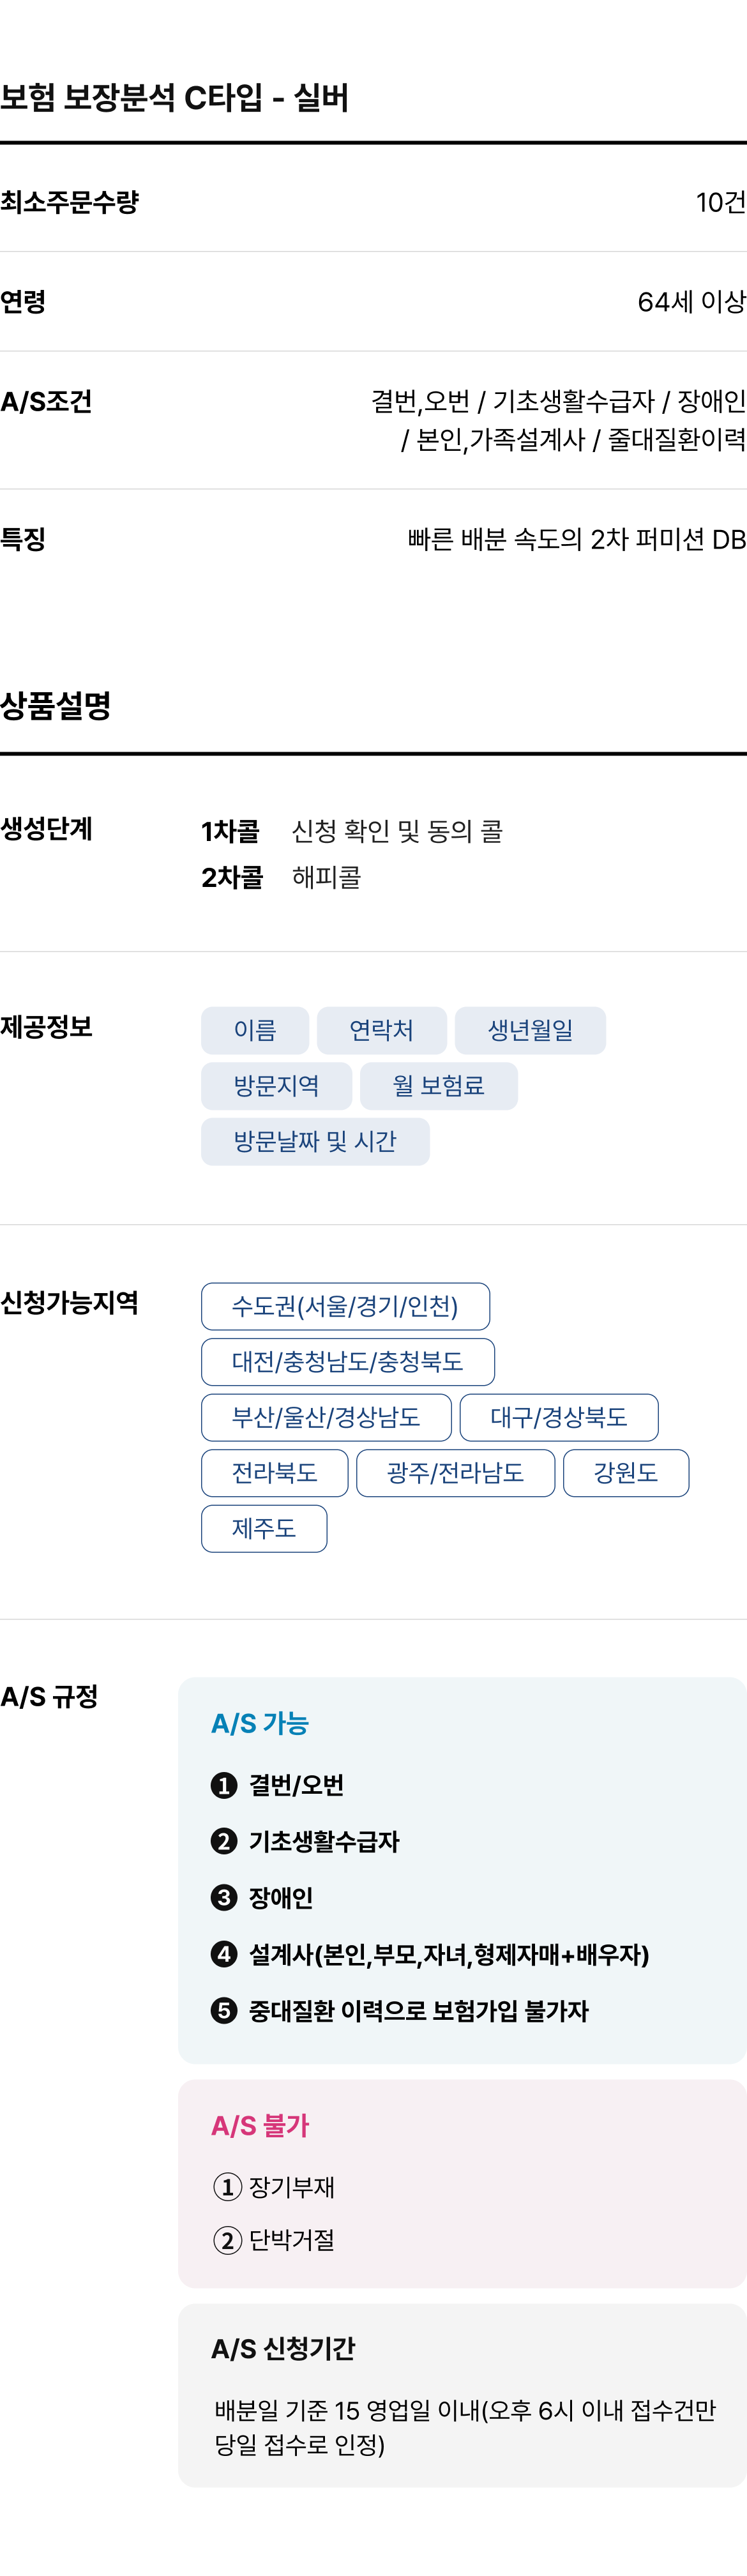Click the circled 1 icon beside 장기부재
This screenshot has width=747, height=2576.
[x=228, y=2187]
